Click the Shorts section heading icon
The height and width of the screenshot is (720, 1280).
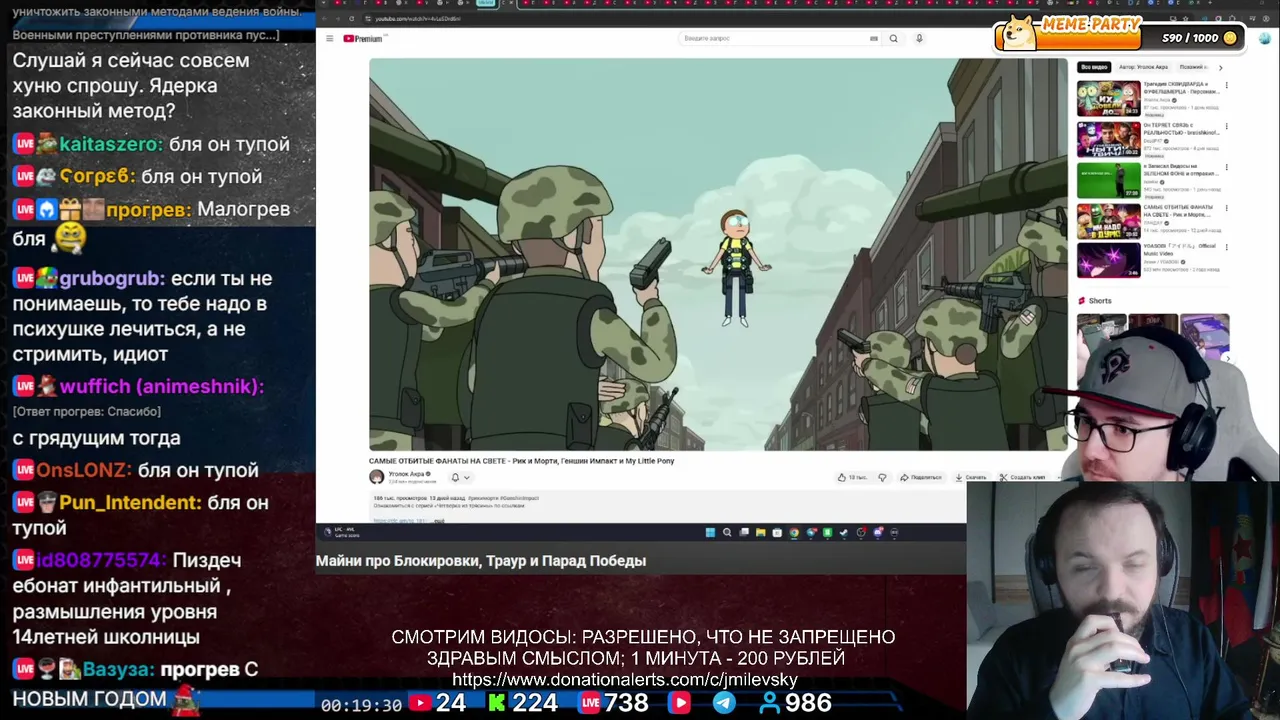(x=1081, y=300)
